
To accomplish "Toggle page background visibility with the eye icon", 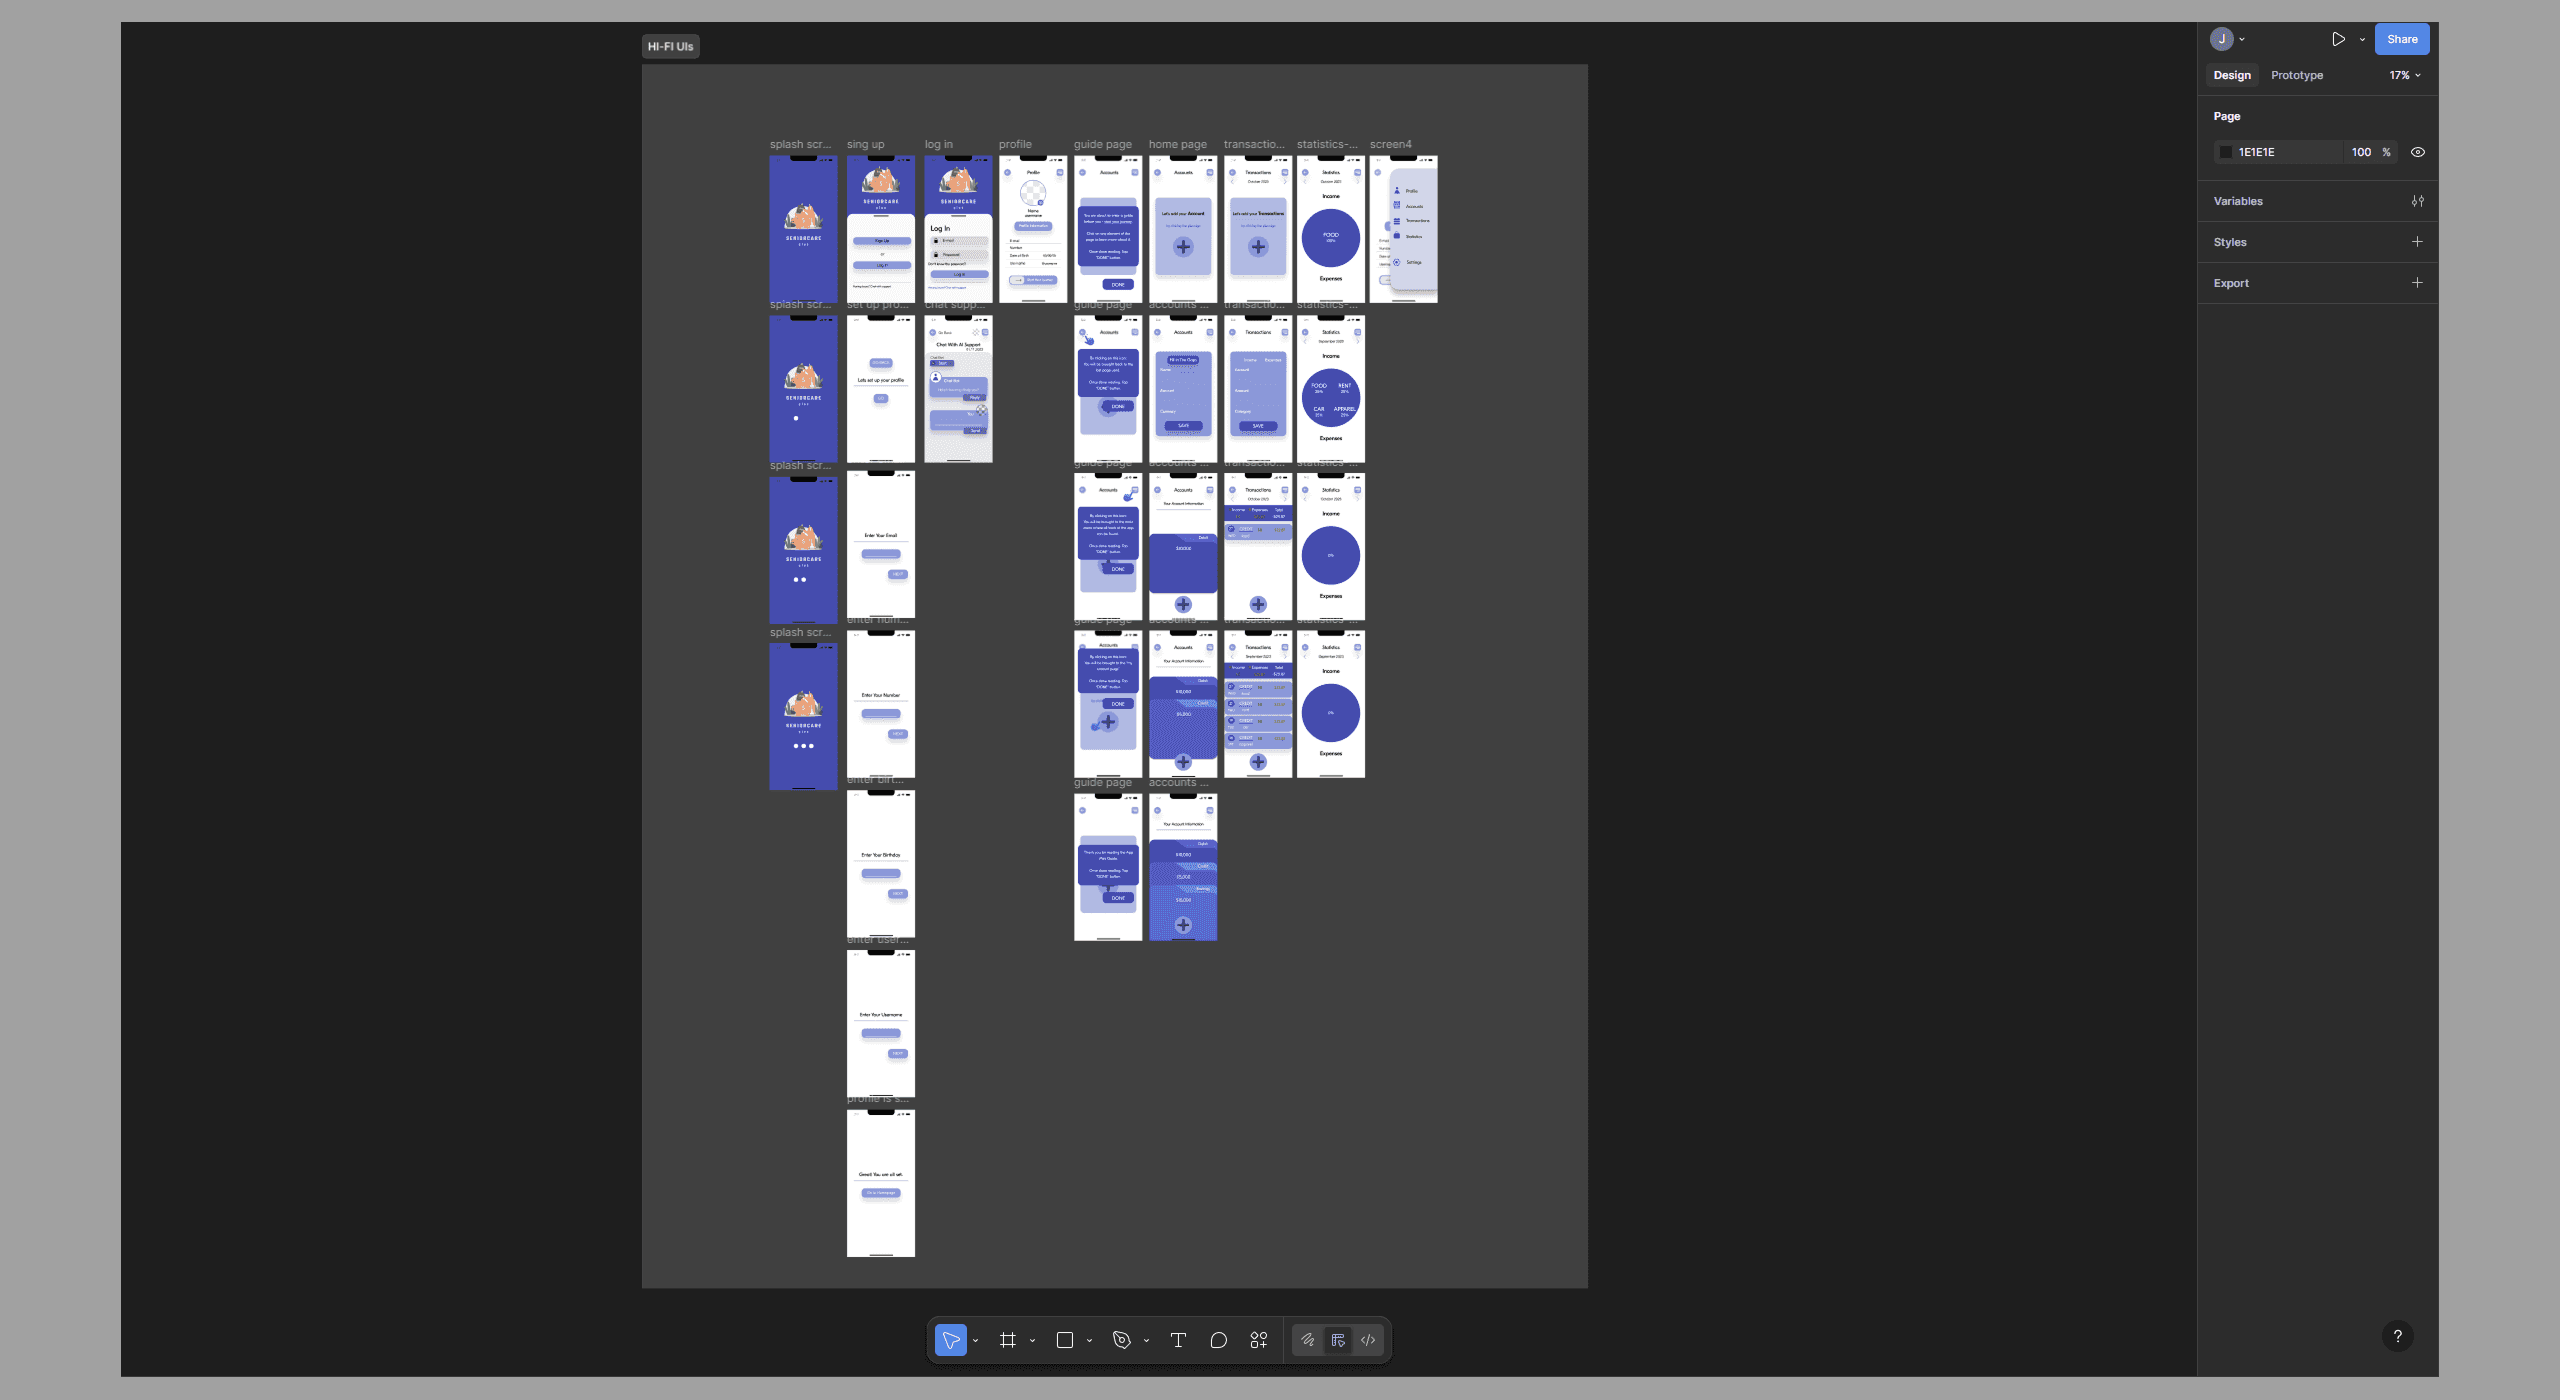I will (x=2418, y=151).
